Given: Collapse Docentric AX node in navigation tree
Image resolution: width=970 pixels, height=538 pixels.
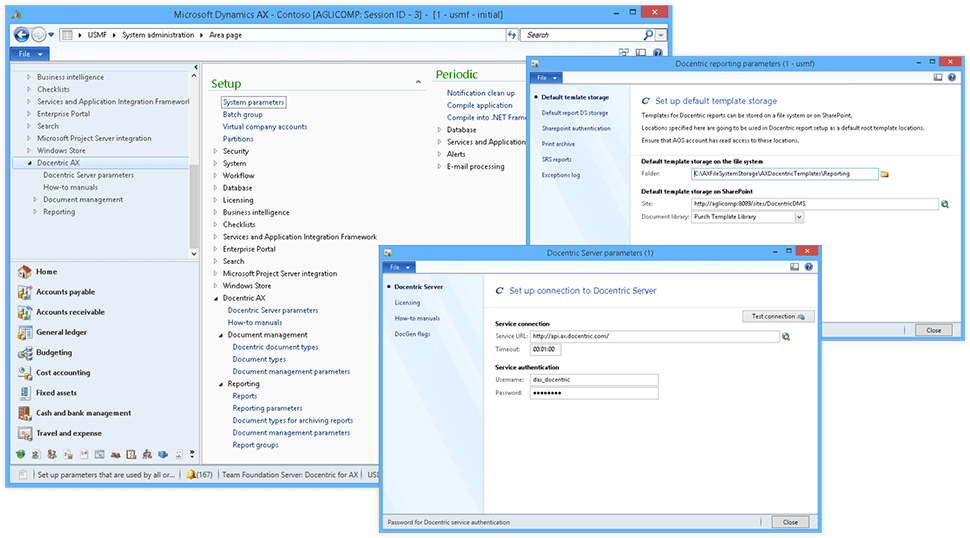Looking at the screenshot, I should 29,163.
